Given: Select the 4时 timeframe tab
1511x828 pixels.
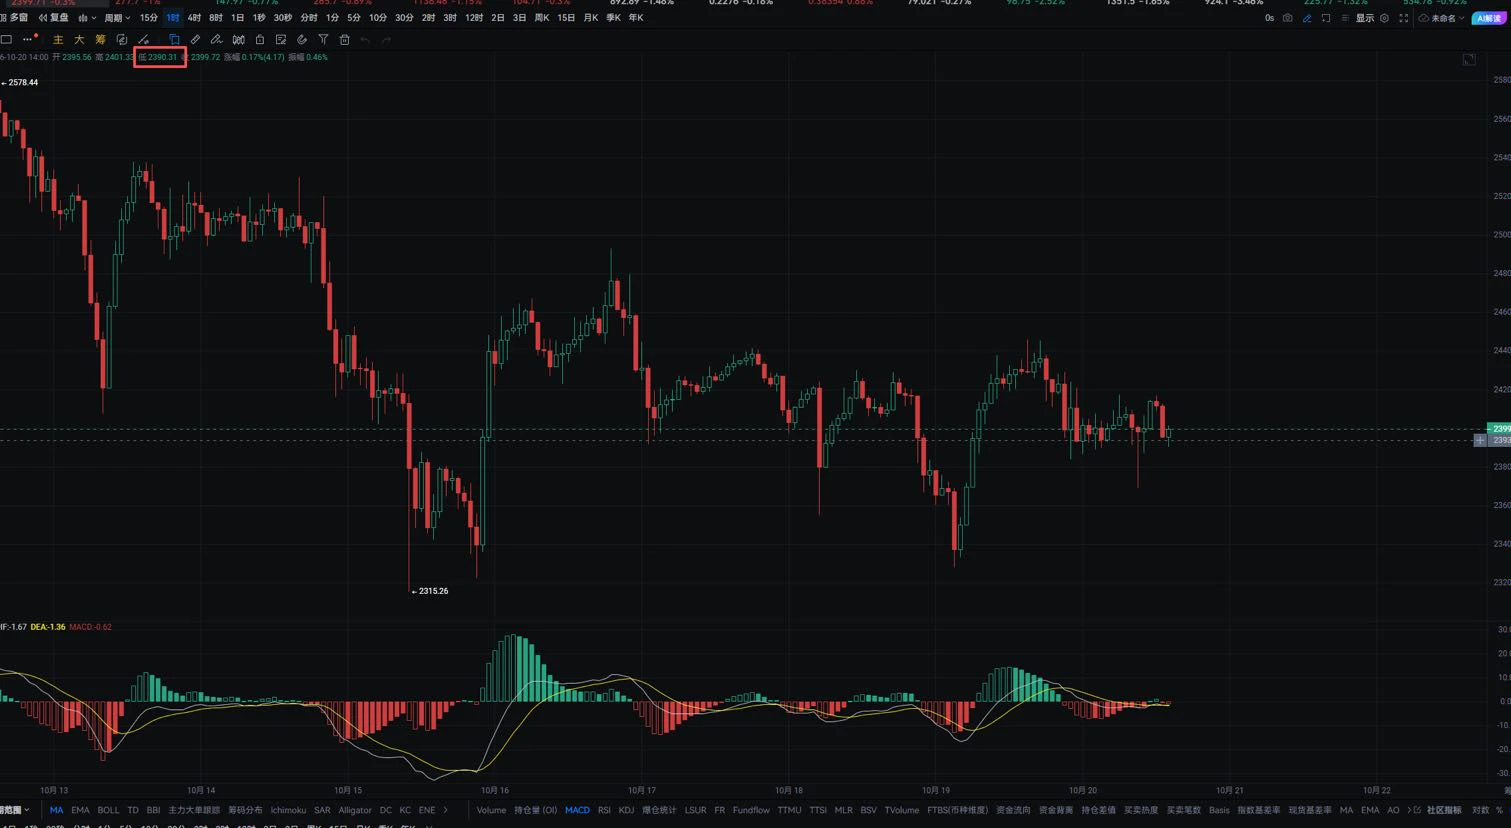Looking at the screenshot, I should tap(194, 18).
